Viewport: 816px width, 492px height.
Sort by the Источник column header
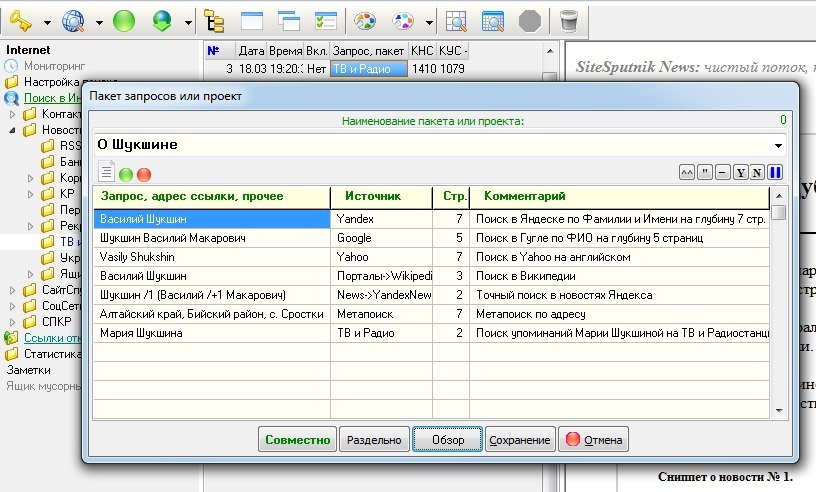(380, 197)
